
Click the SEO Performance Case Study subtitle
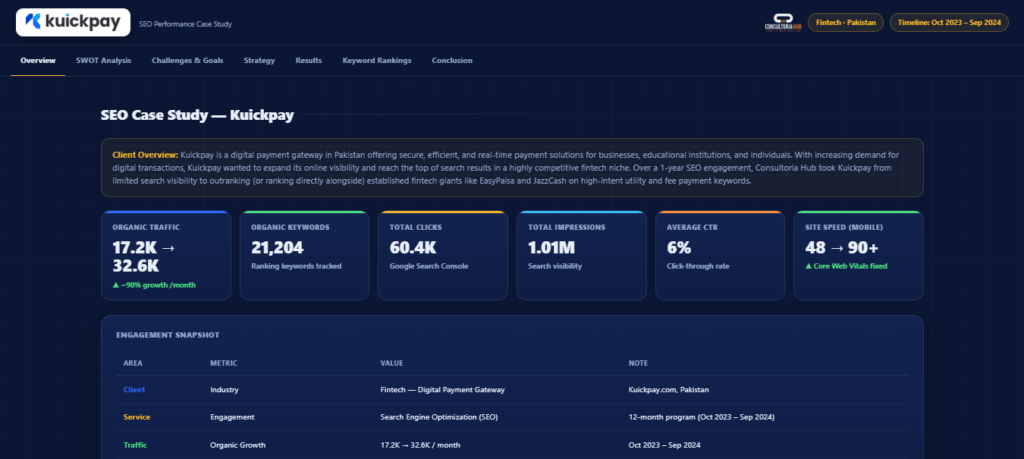click(185, 24)
